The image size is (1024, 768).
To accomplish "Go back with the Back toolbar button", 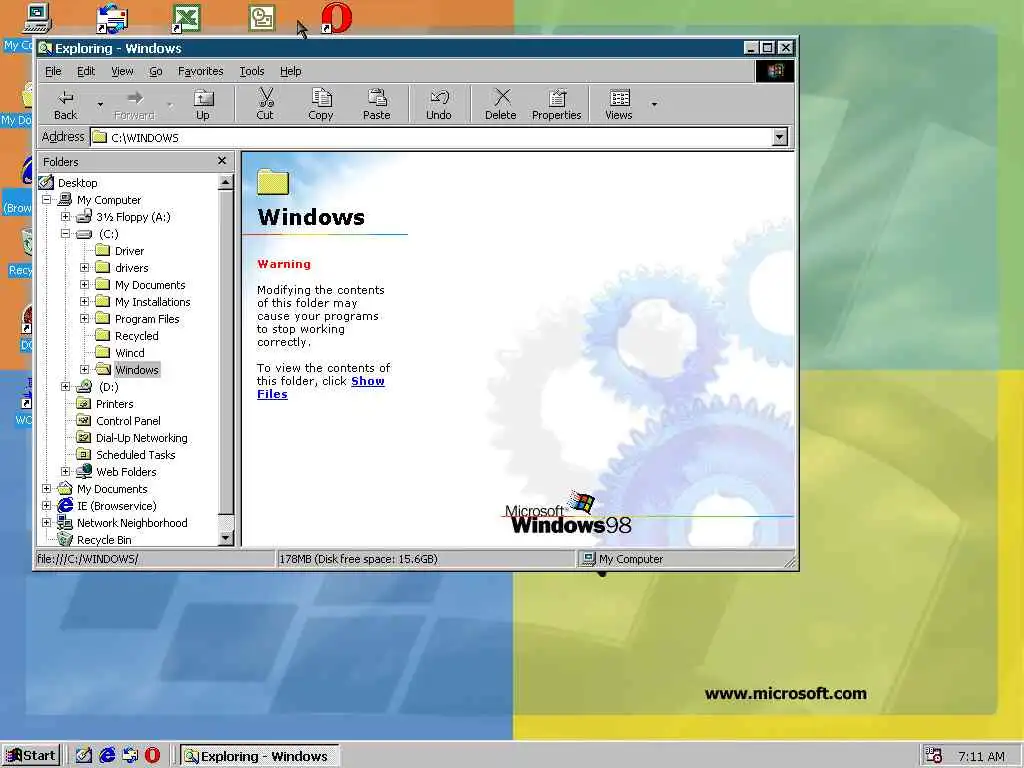I will (x=65, y=104).
